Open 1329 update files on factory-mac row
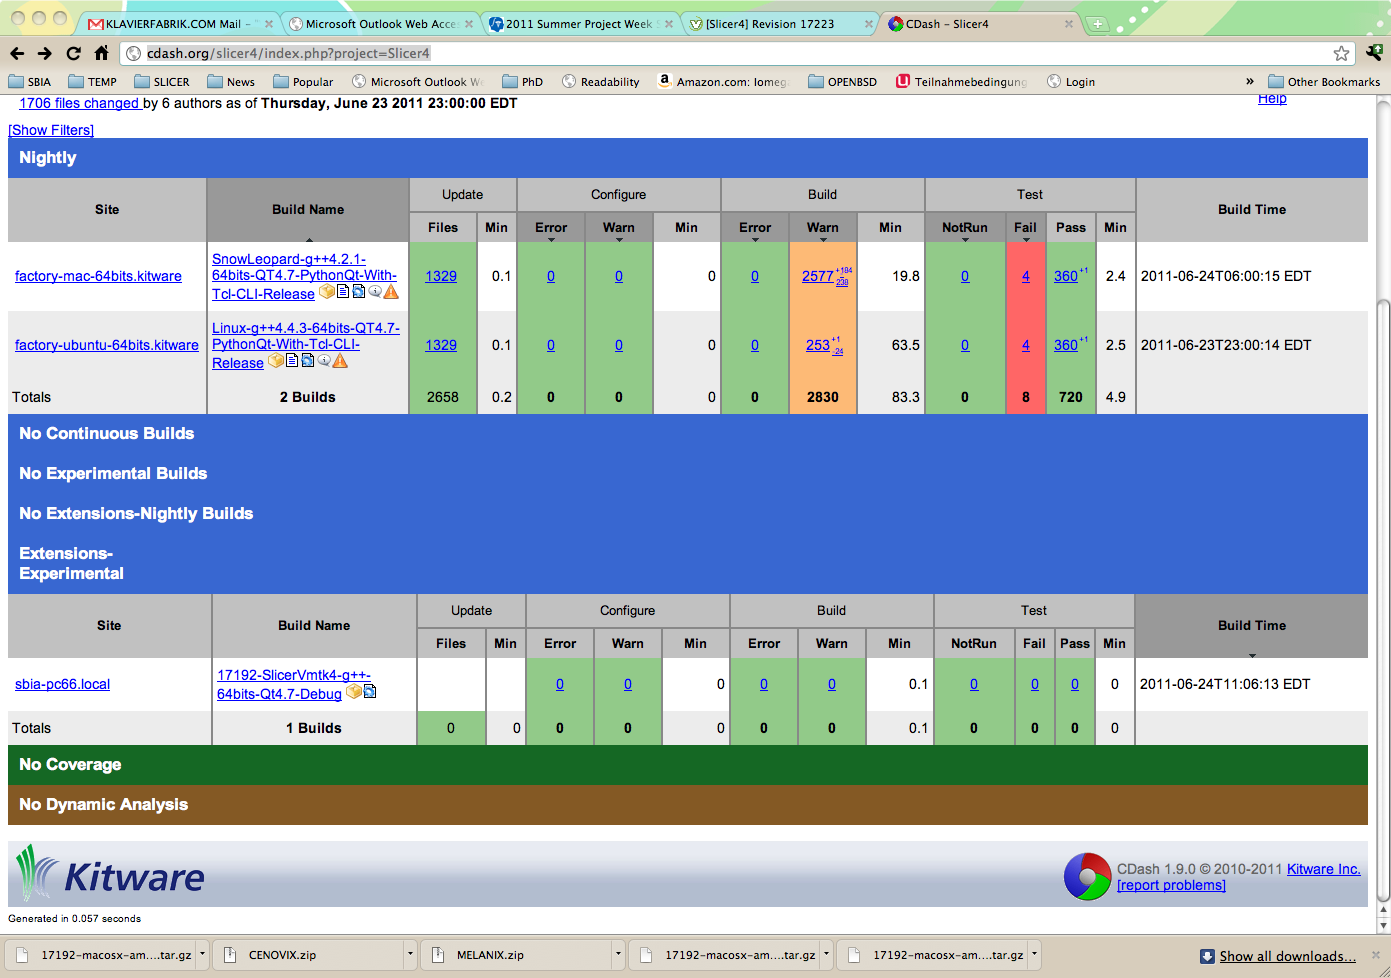Image resolution: width=1391 pixels, height=978 pixels. 441,276
